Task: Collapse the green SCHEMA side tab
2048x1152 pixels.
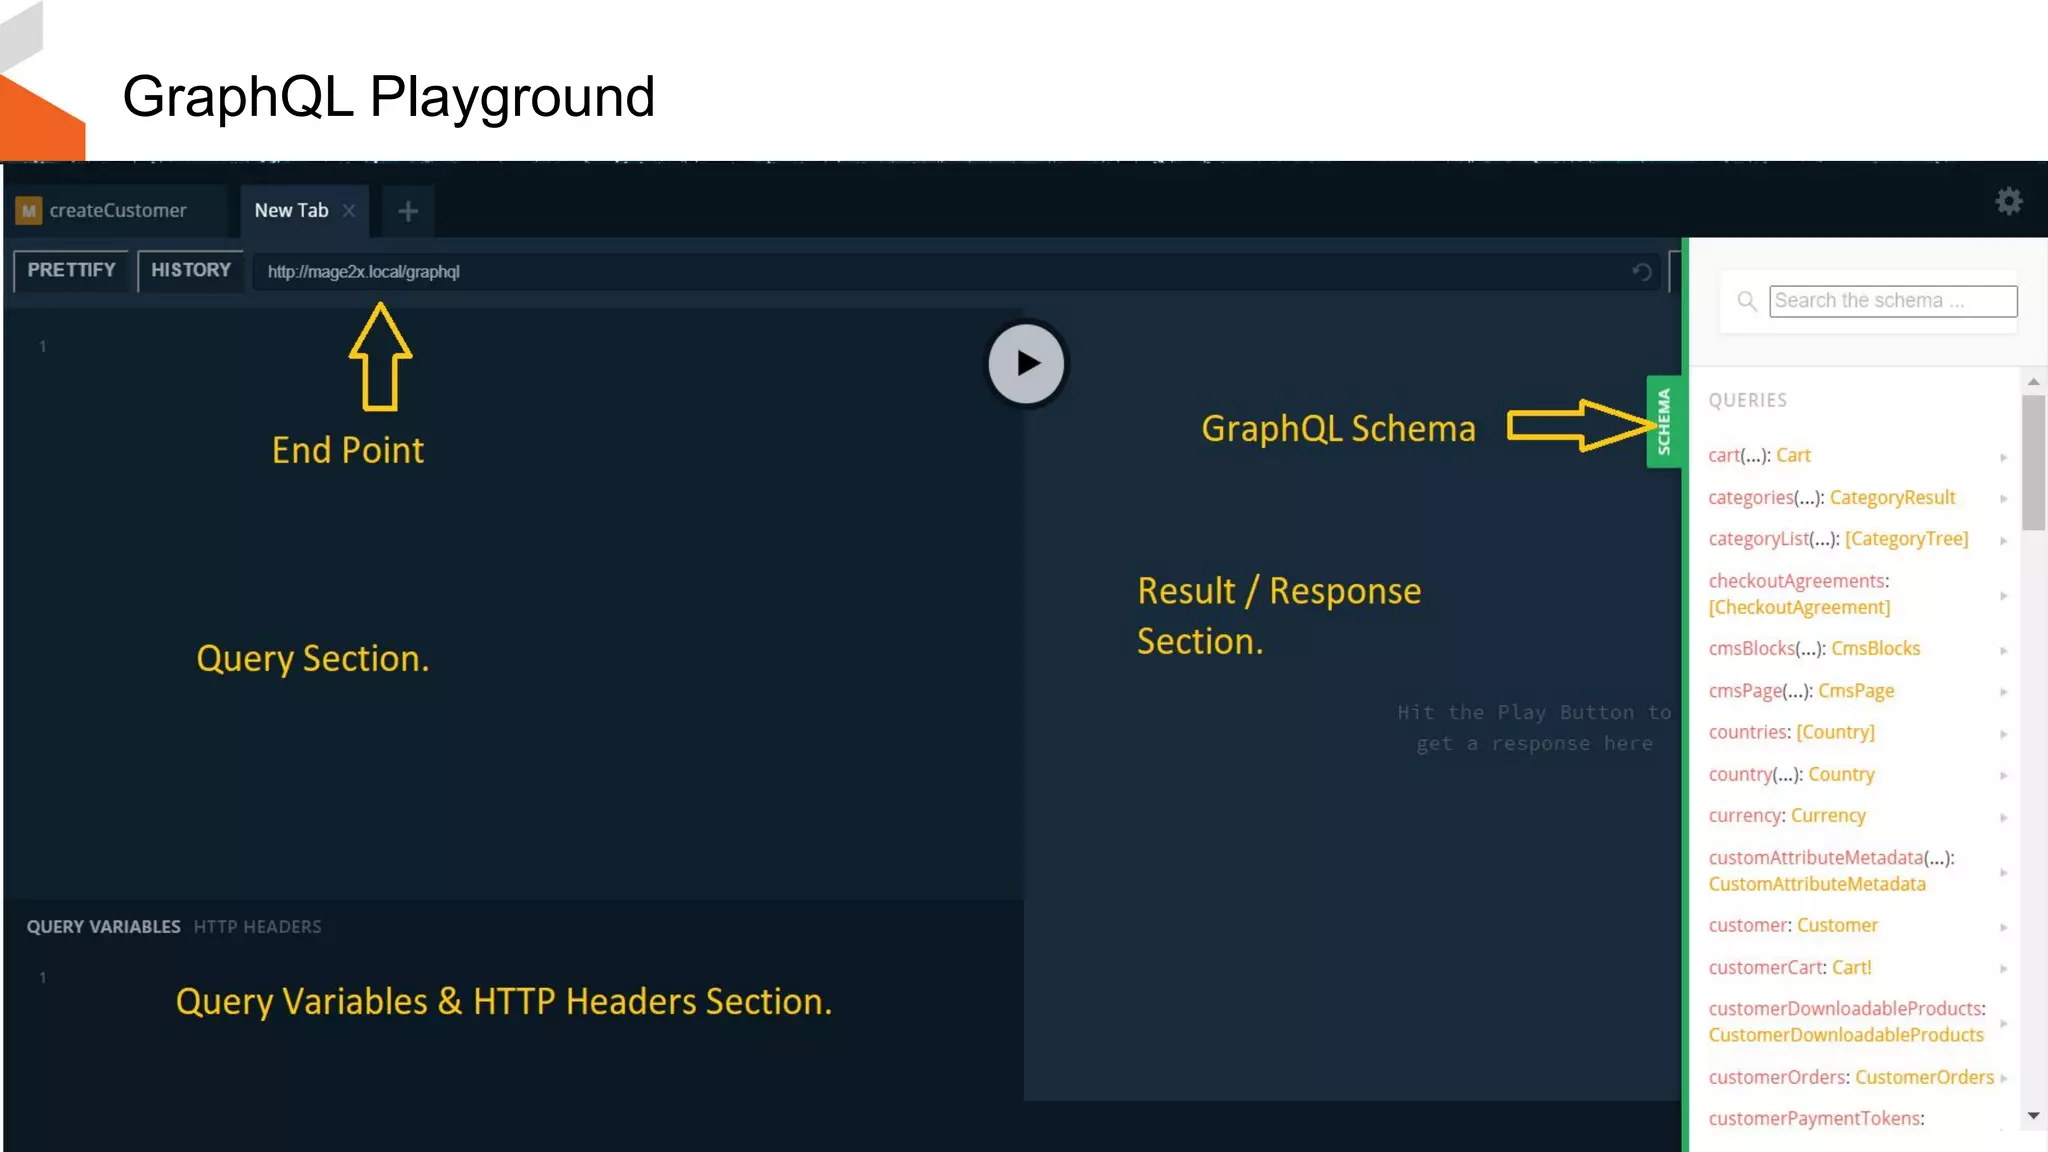Action: click(1663, 421)
